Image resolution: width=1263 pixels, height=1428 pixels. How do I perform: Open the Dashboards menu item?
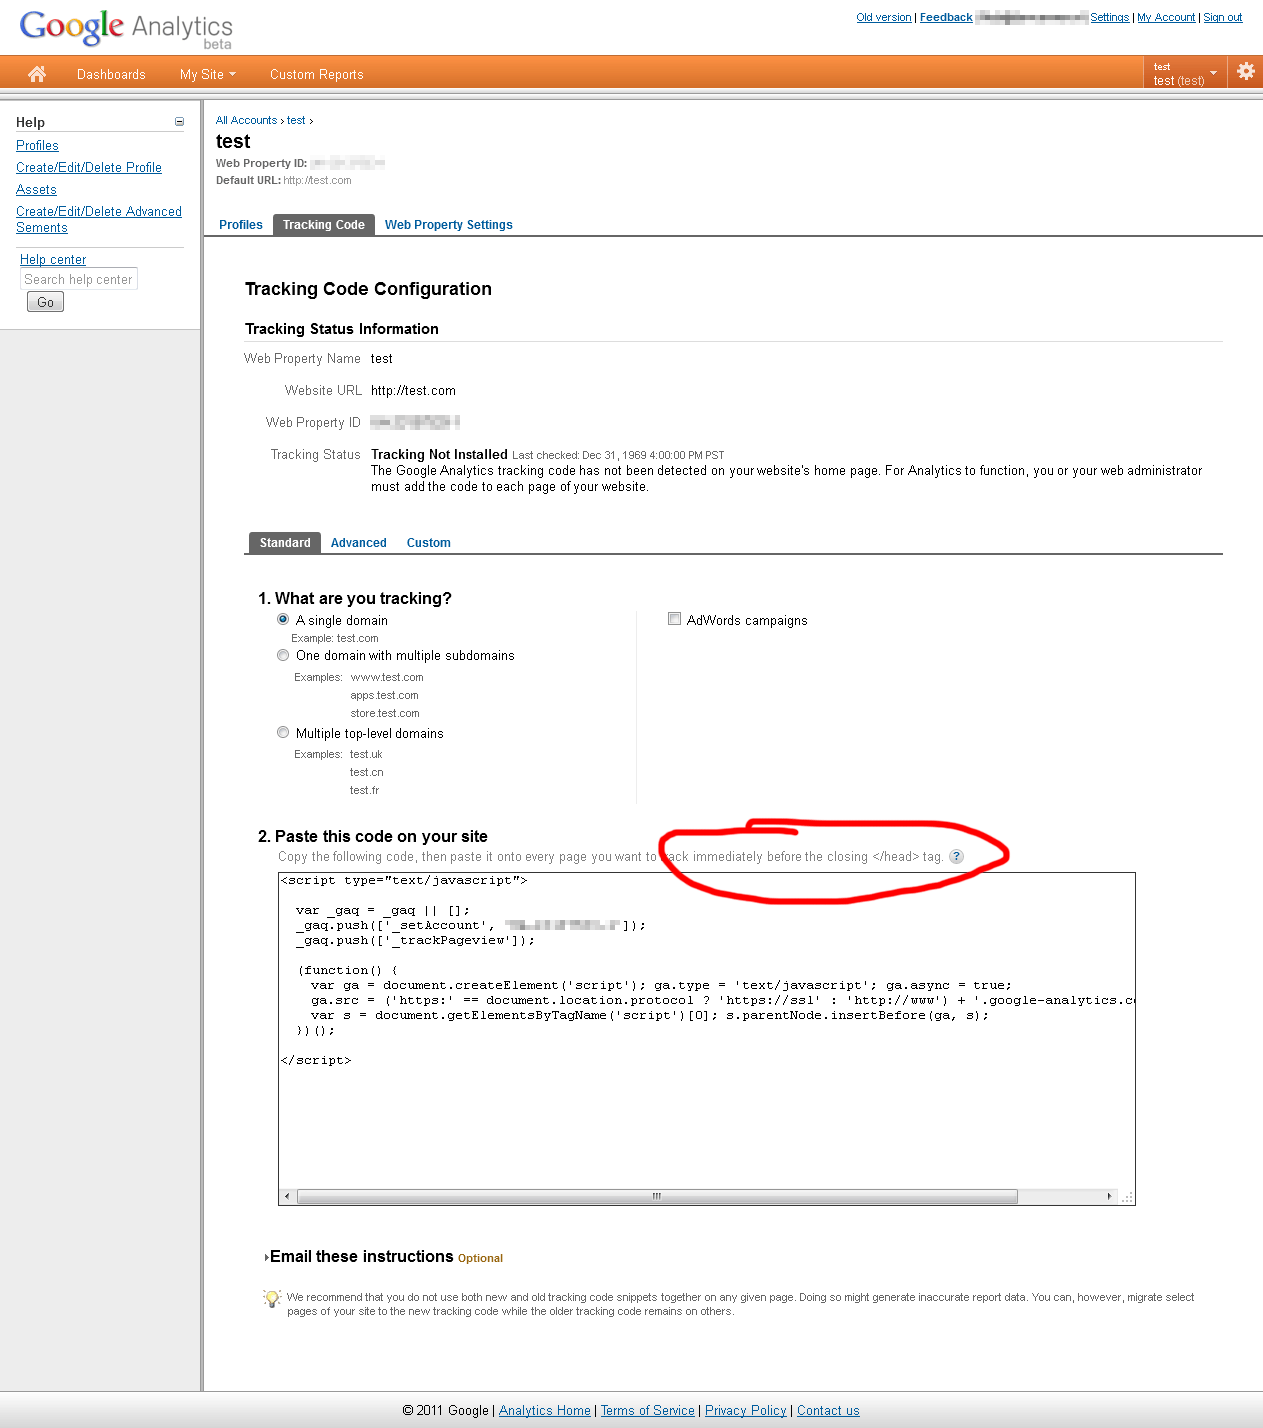111,74
